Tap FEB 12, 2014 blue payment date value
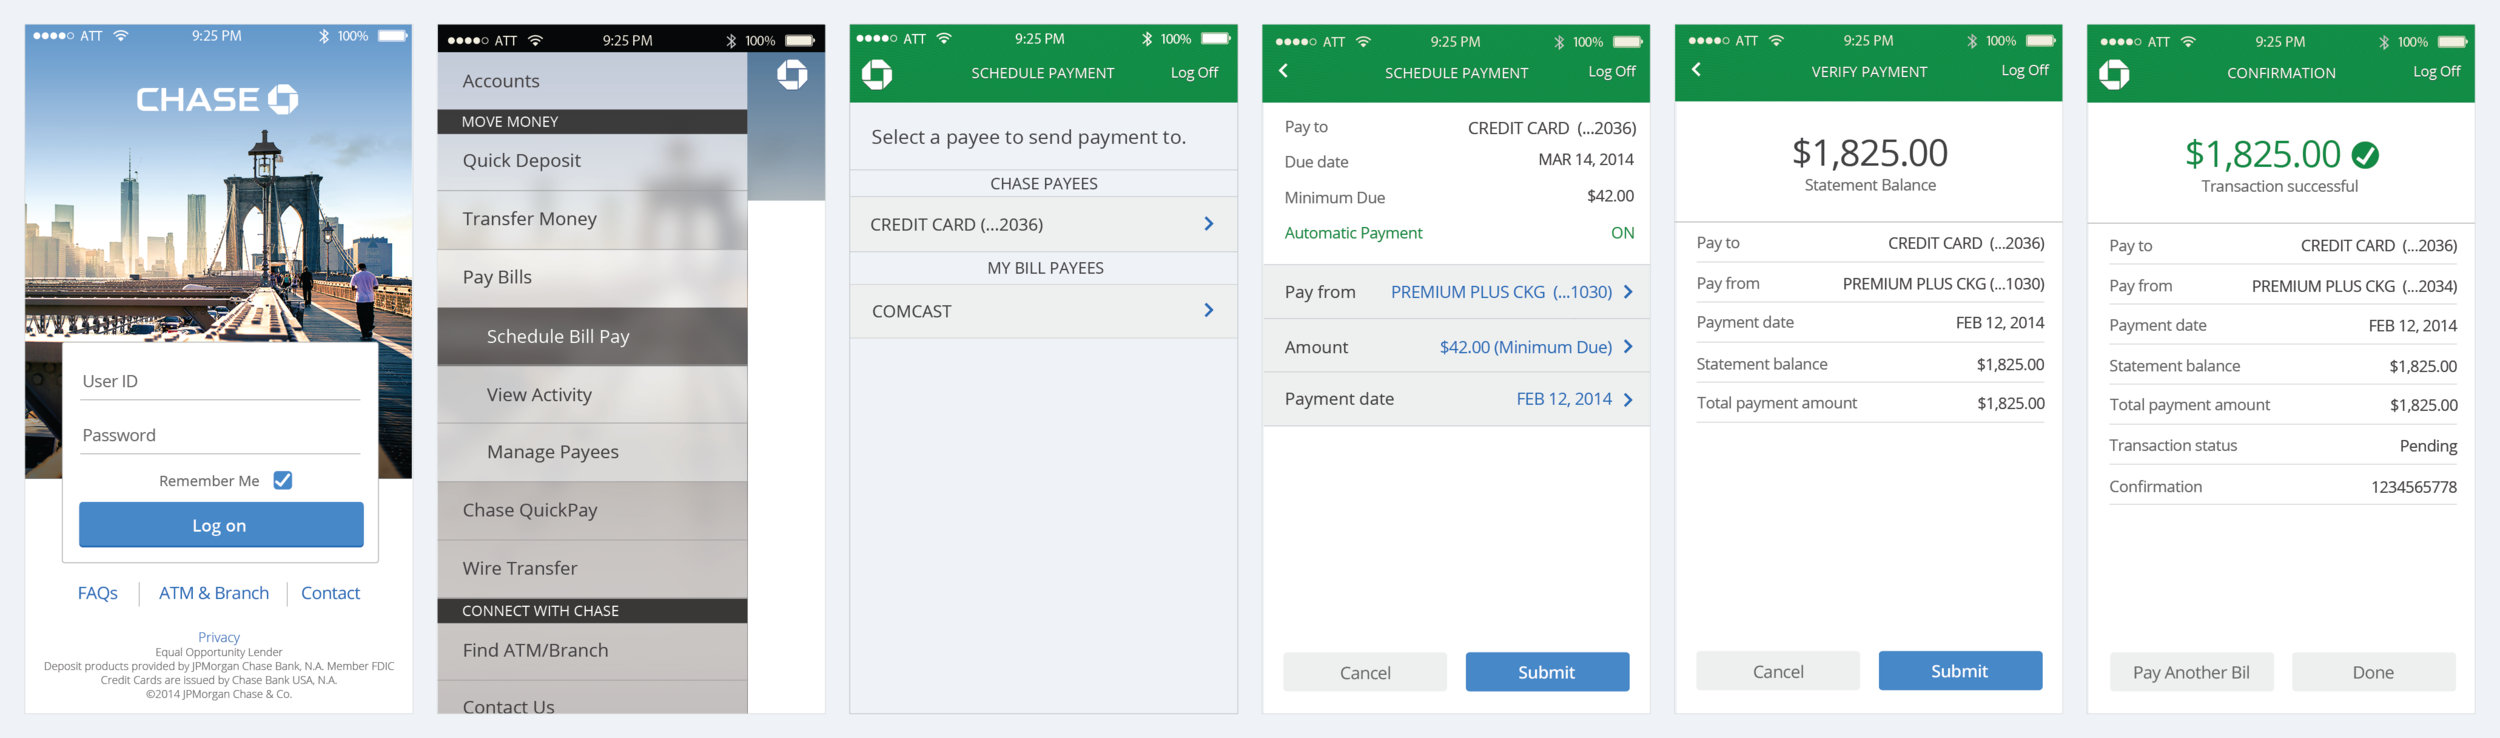 point(1564,399)
